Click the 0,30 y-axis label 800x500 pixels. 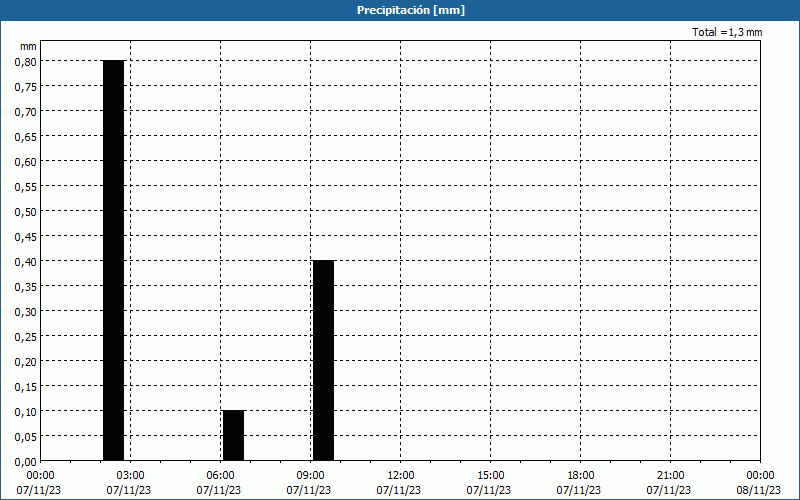(x=26, y=312)
